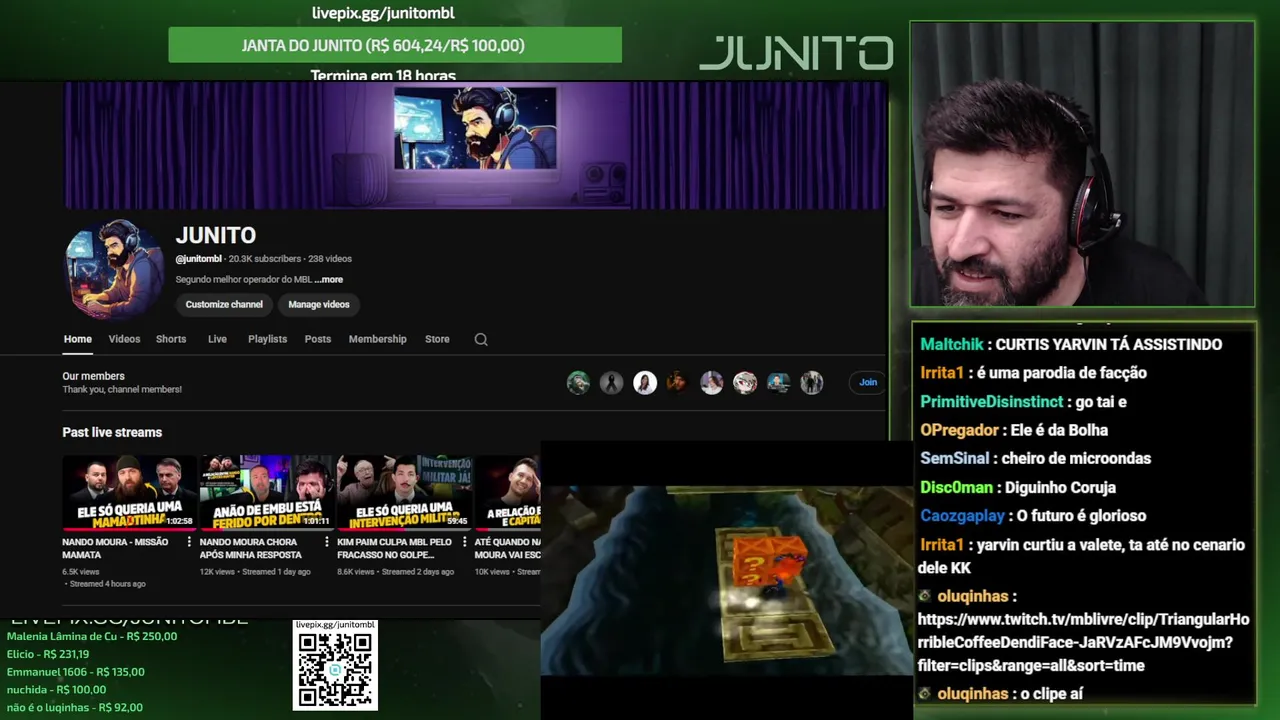The image size is (1280, 720).
Task: Open Anão de Embu Está Ferido thumbnail
Action: [266, 492]
